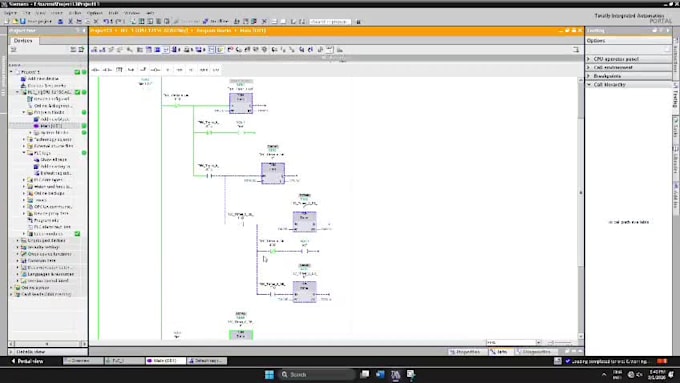Adjust the editor zoom slider
This screenshot has height=383, width=680.
click(562, 342)
